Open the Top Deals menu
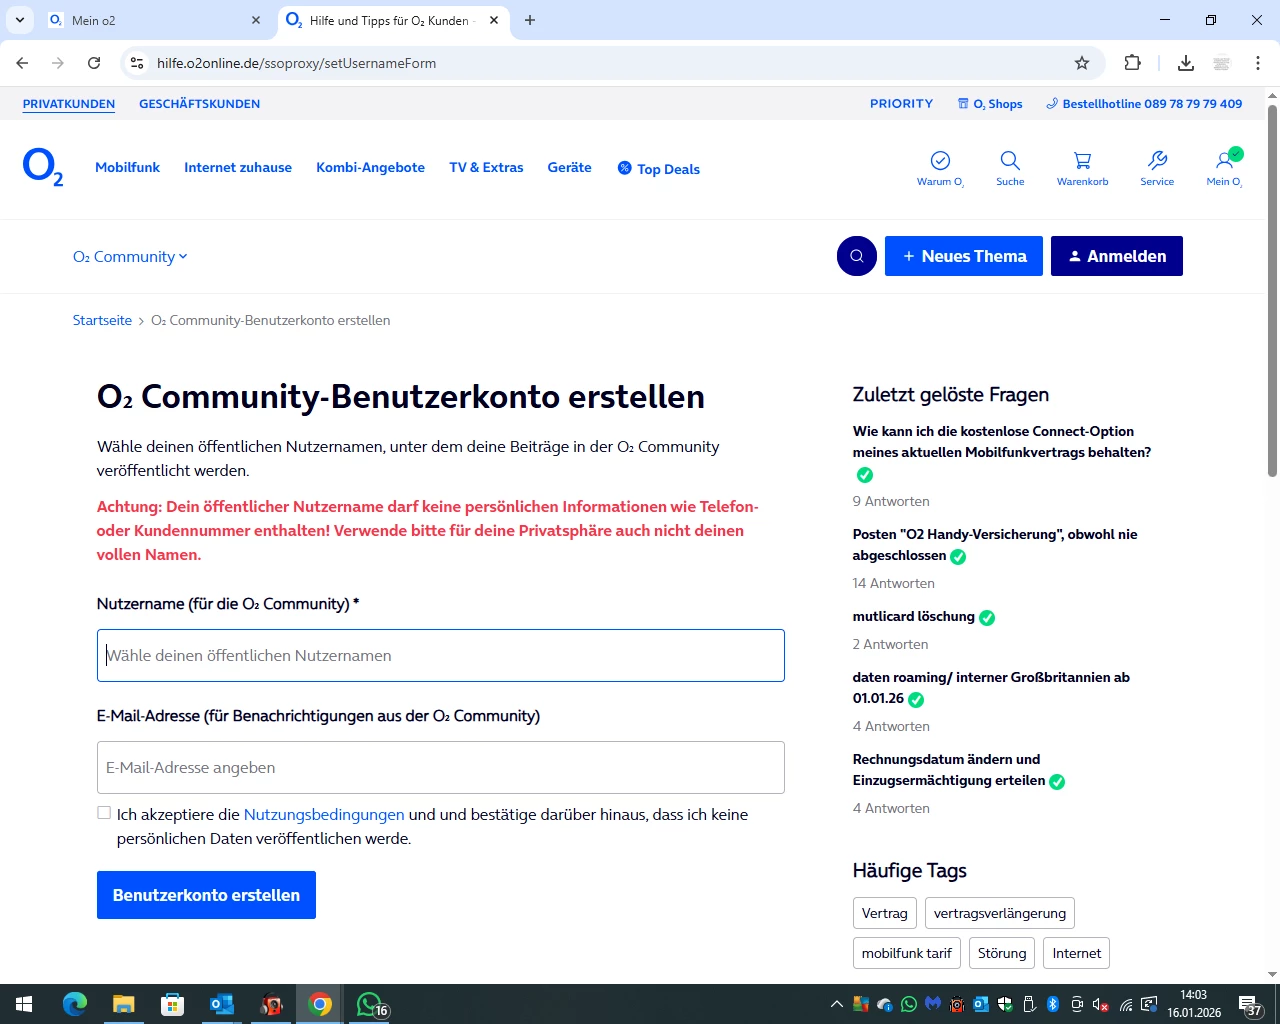 pos(658,169)
